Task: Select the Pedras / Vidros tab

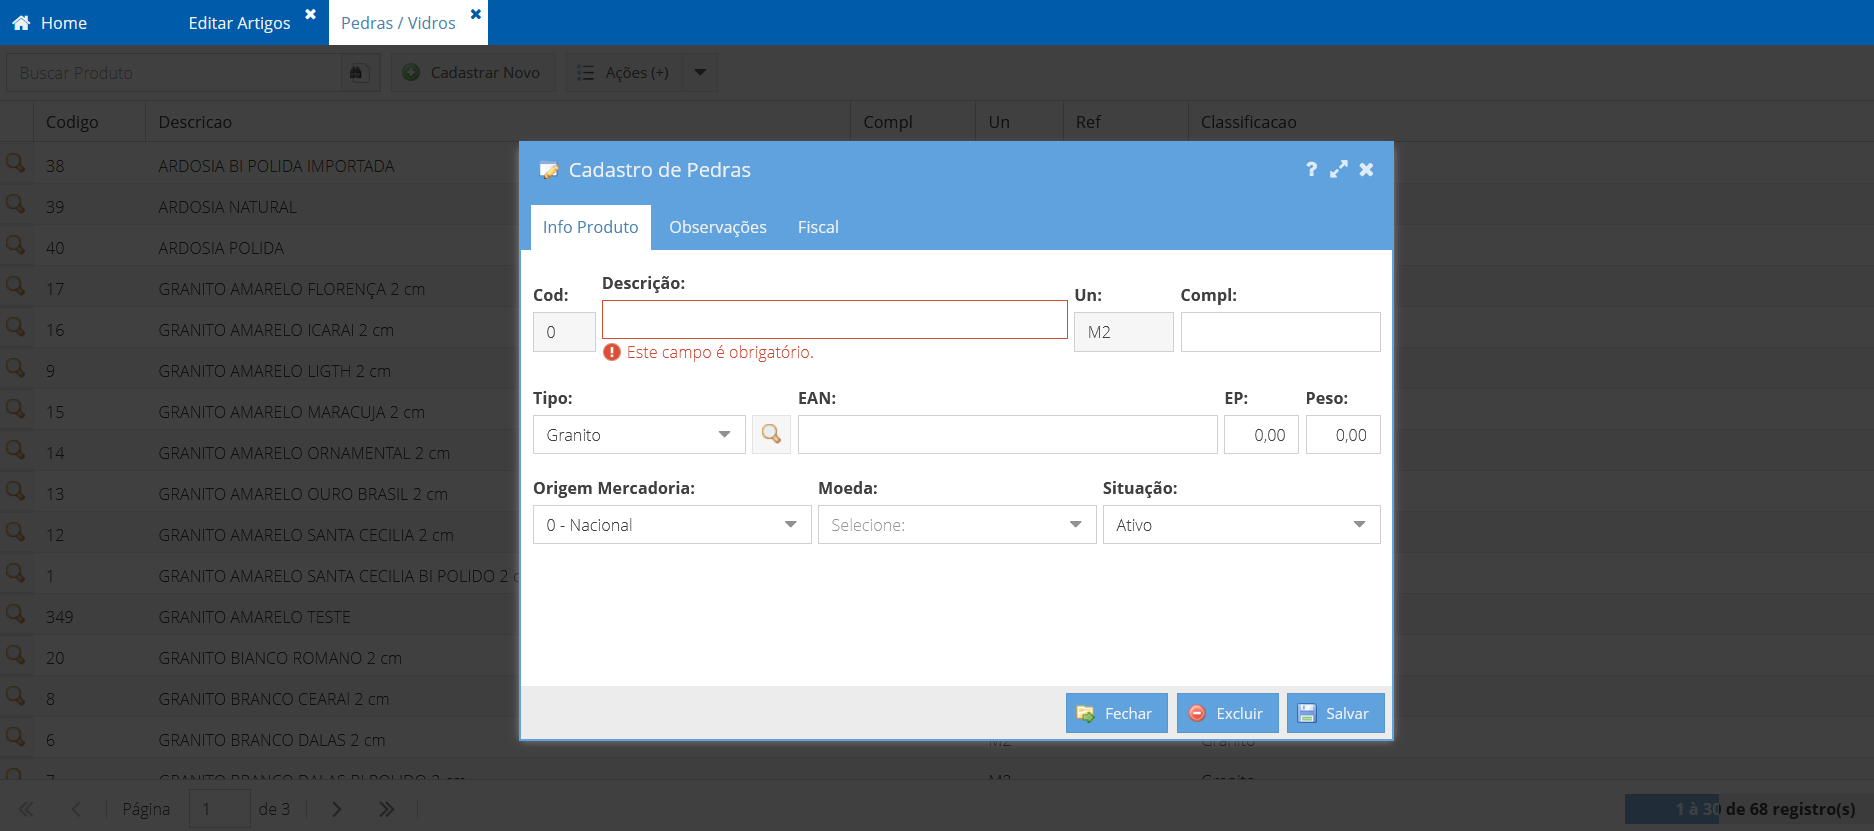Action: (x=398, y=23)
